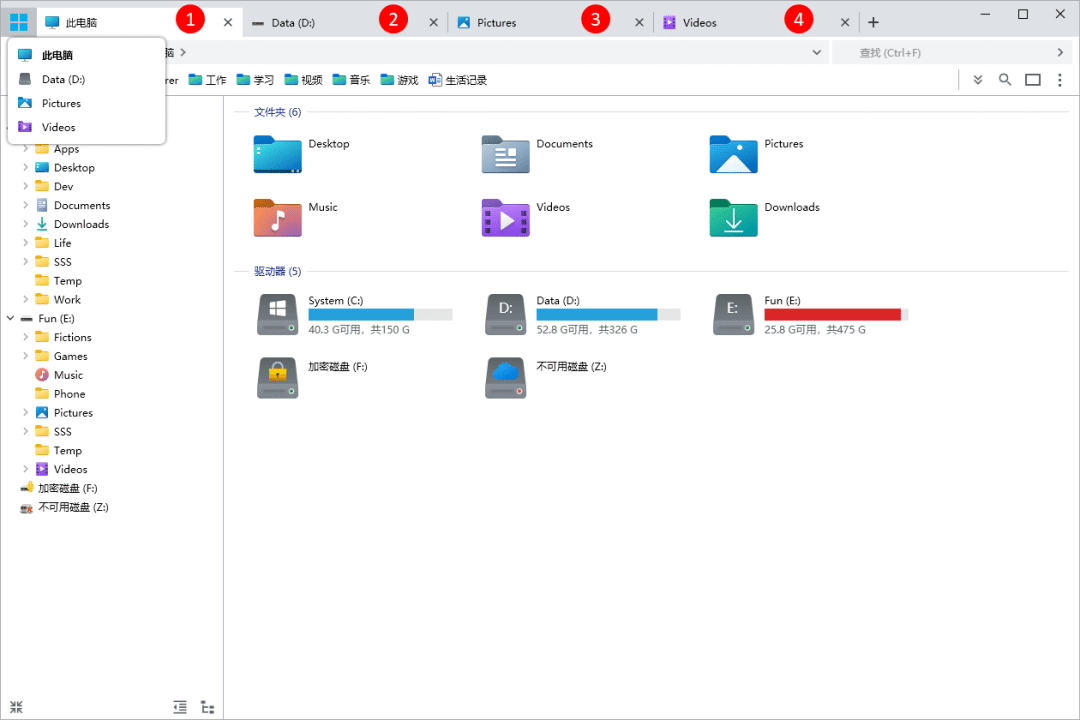Click the red capacity bar of Fun (E:)
Image resolution: width=1080 pixels, height=720 pixels.
835,313
